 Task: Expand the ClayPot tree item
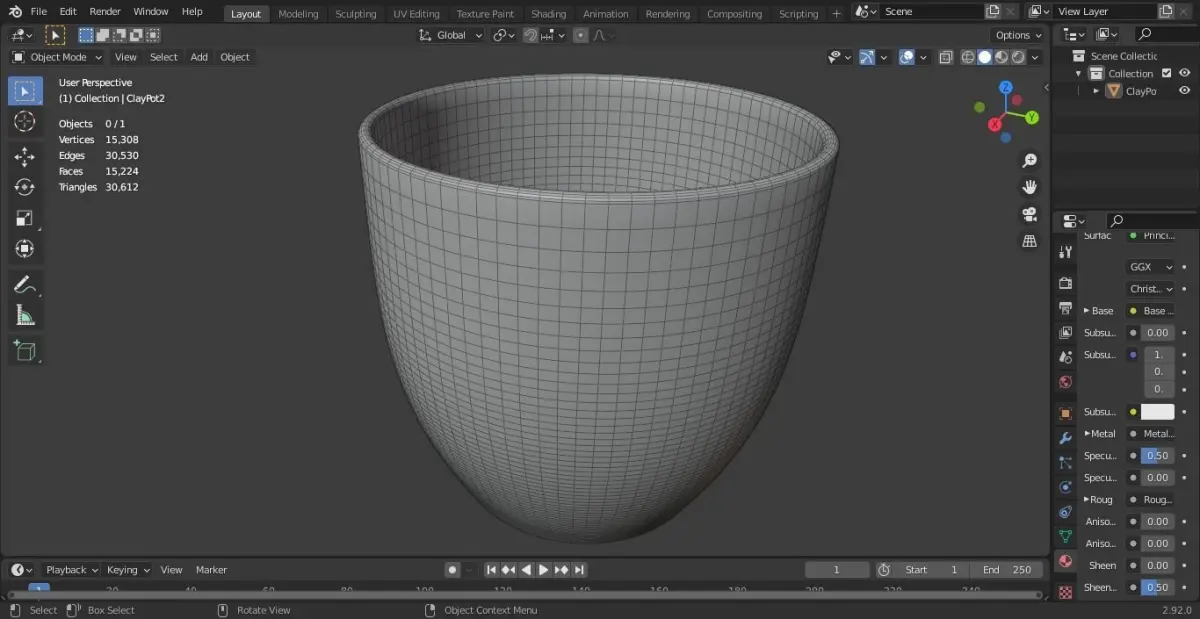point(1096,91)
